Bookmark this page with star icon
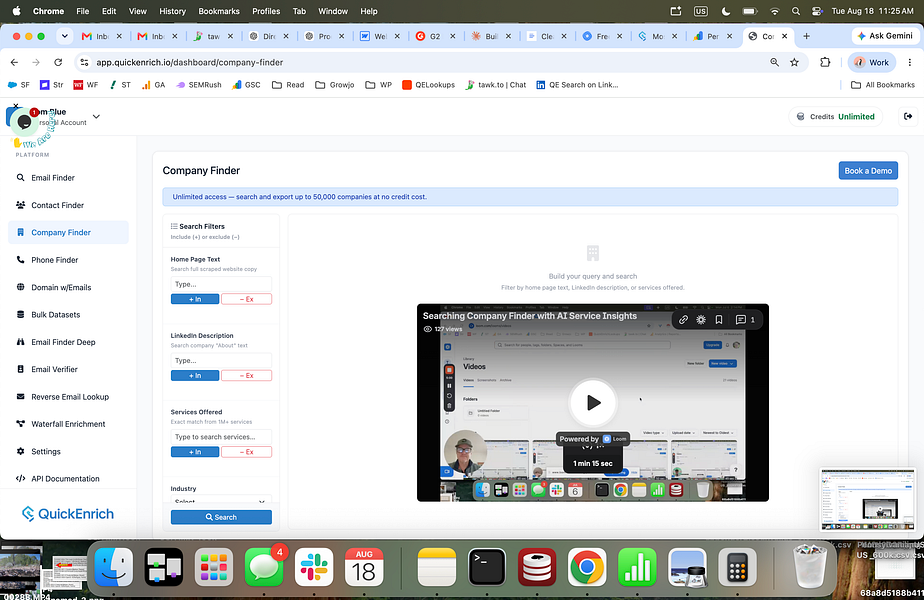The width and height of the screenshot is (924, 600). point(794,62)
